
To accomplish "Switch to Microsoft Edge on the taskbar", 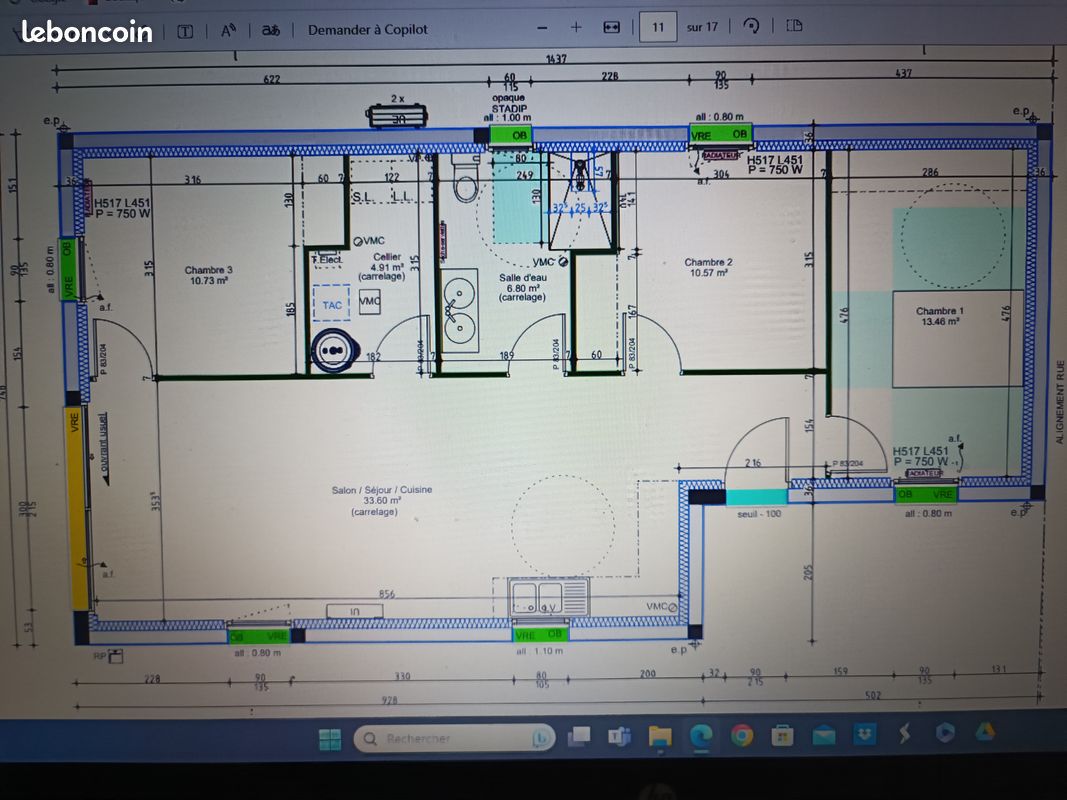I will click(x=701, y=735).
